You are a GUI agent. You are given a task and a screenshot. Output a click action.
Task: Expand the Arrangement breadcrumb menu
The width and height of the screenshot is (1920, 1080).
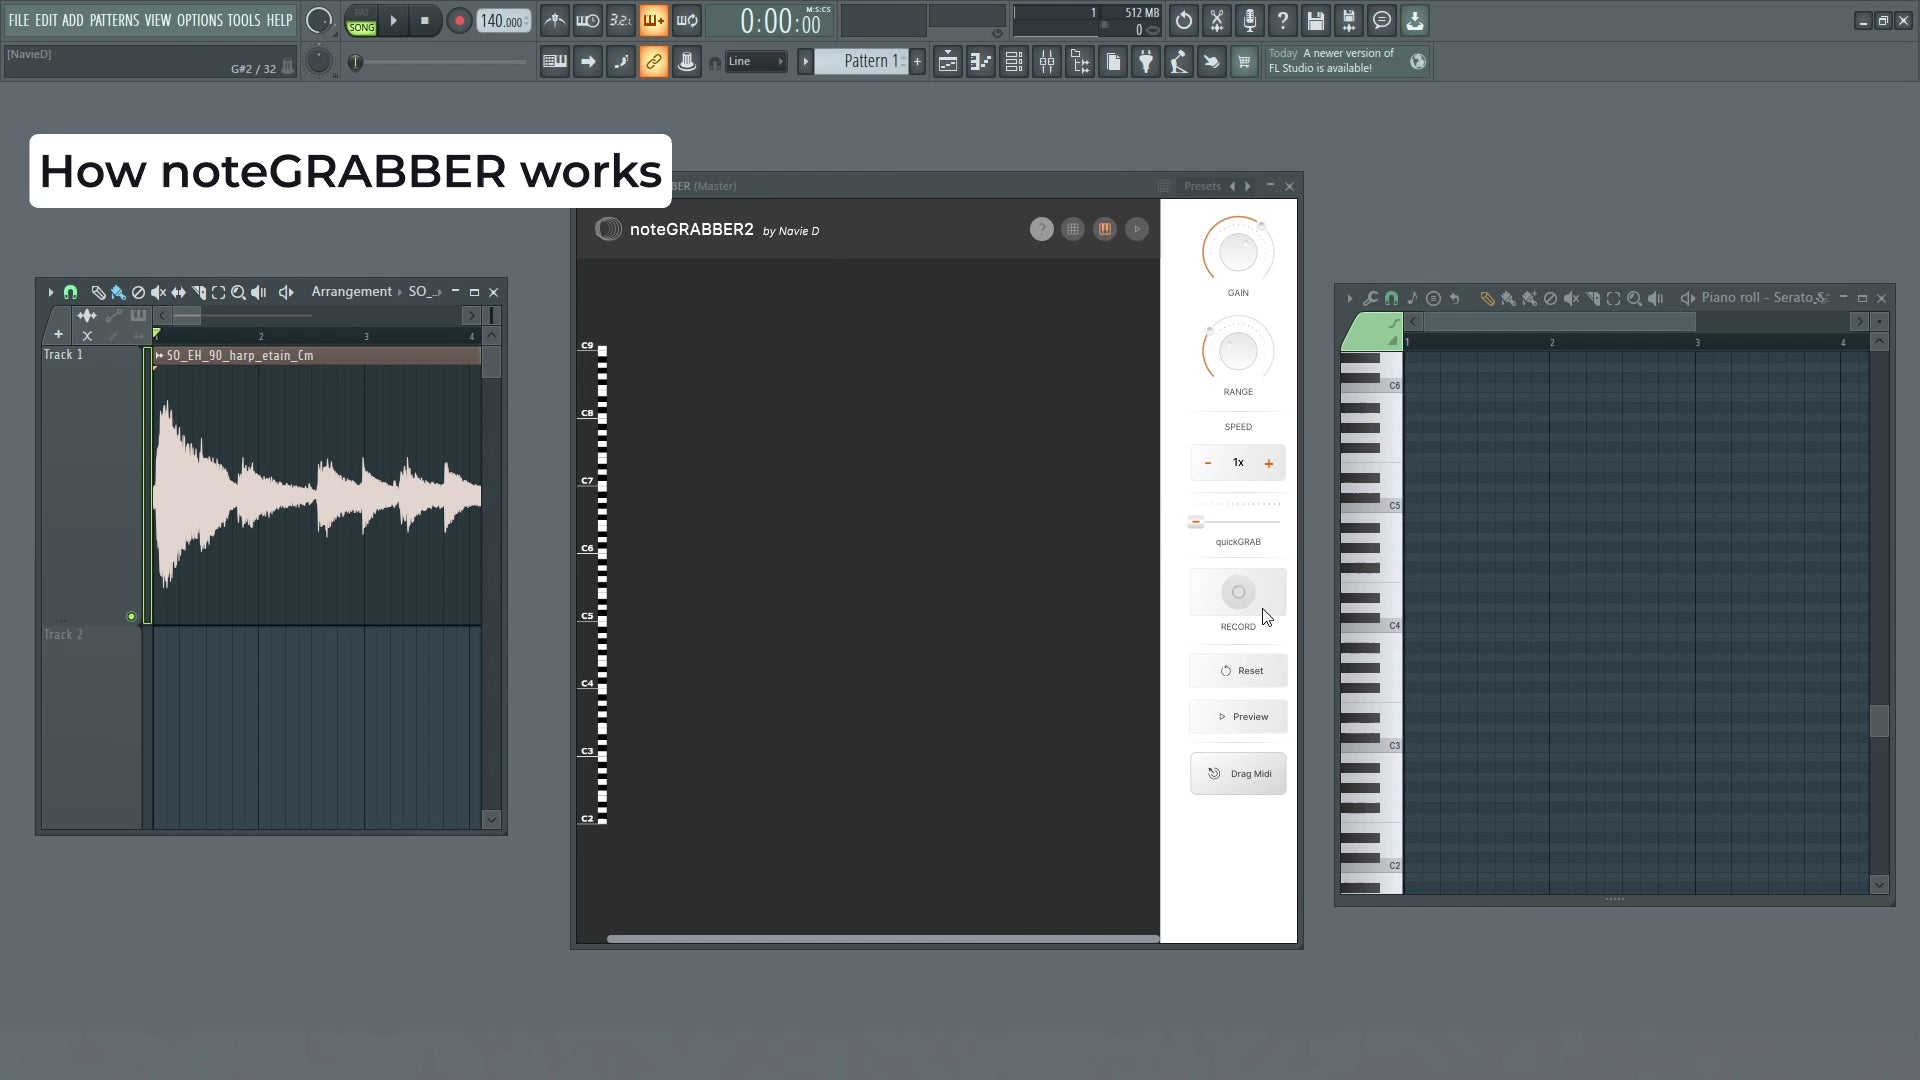point(351,292)
